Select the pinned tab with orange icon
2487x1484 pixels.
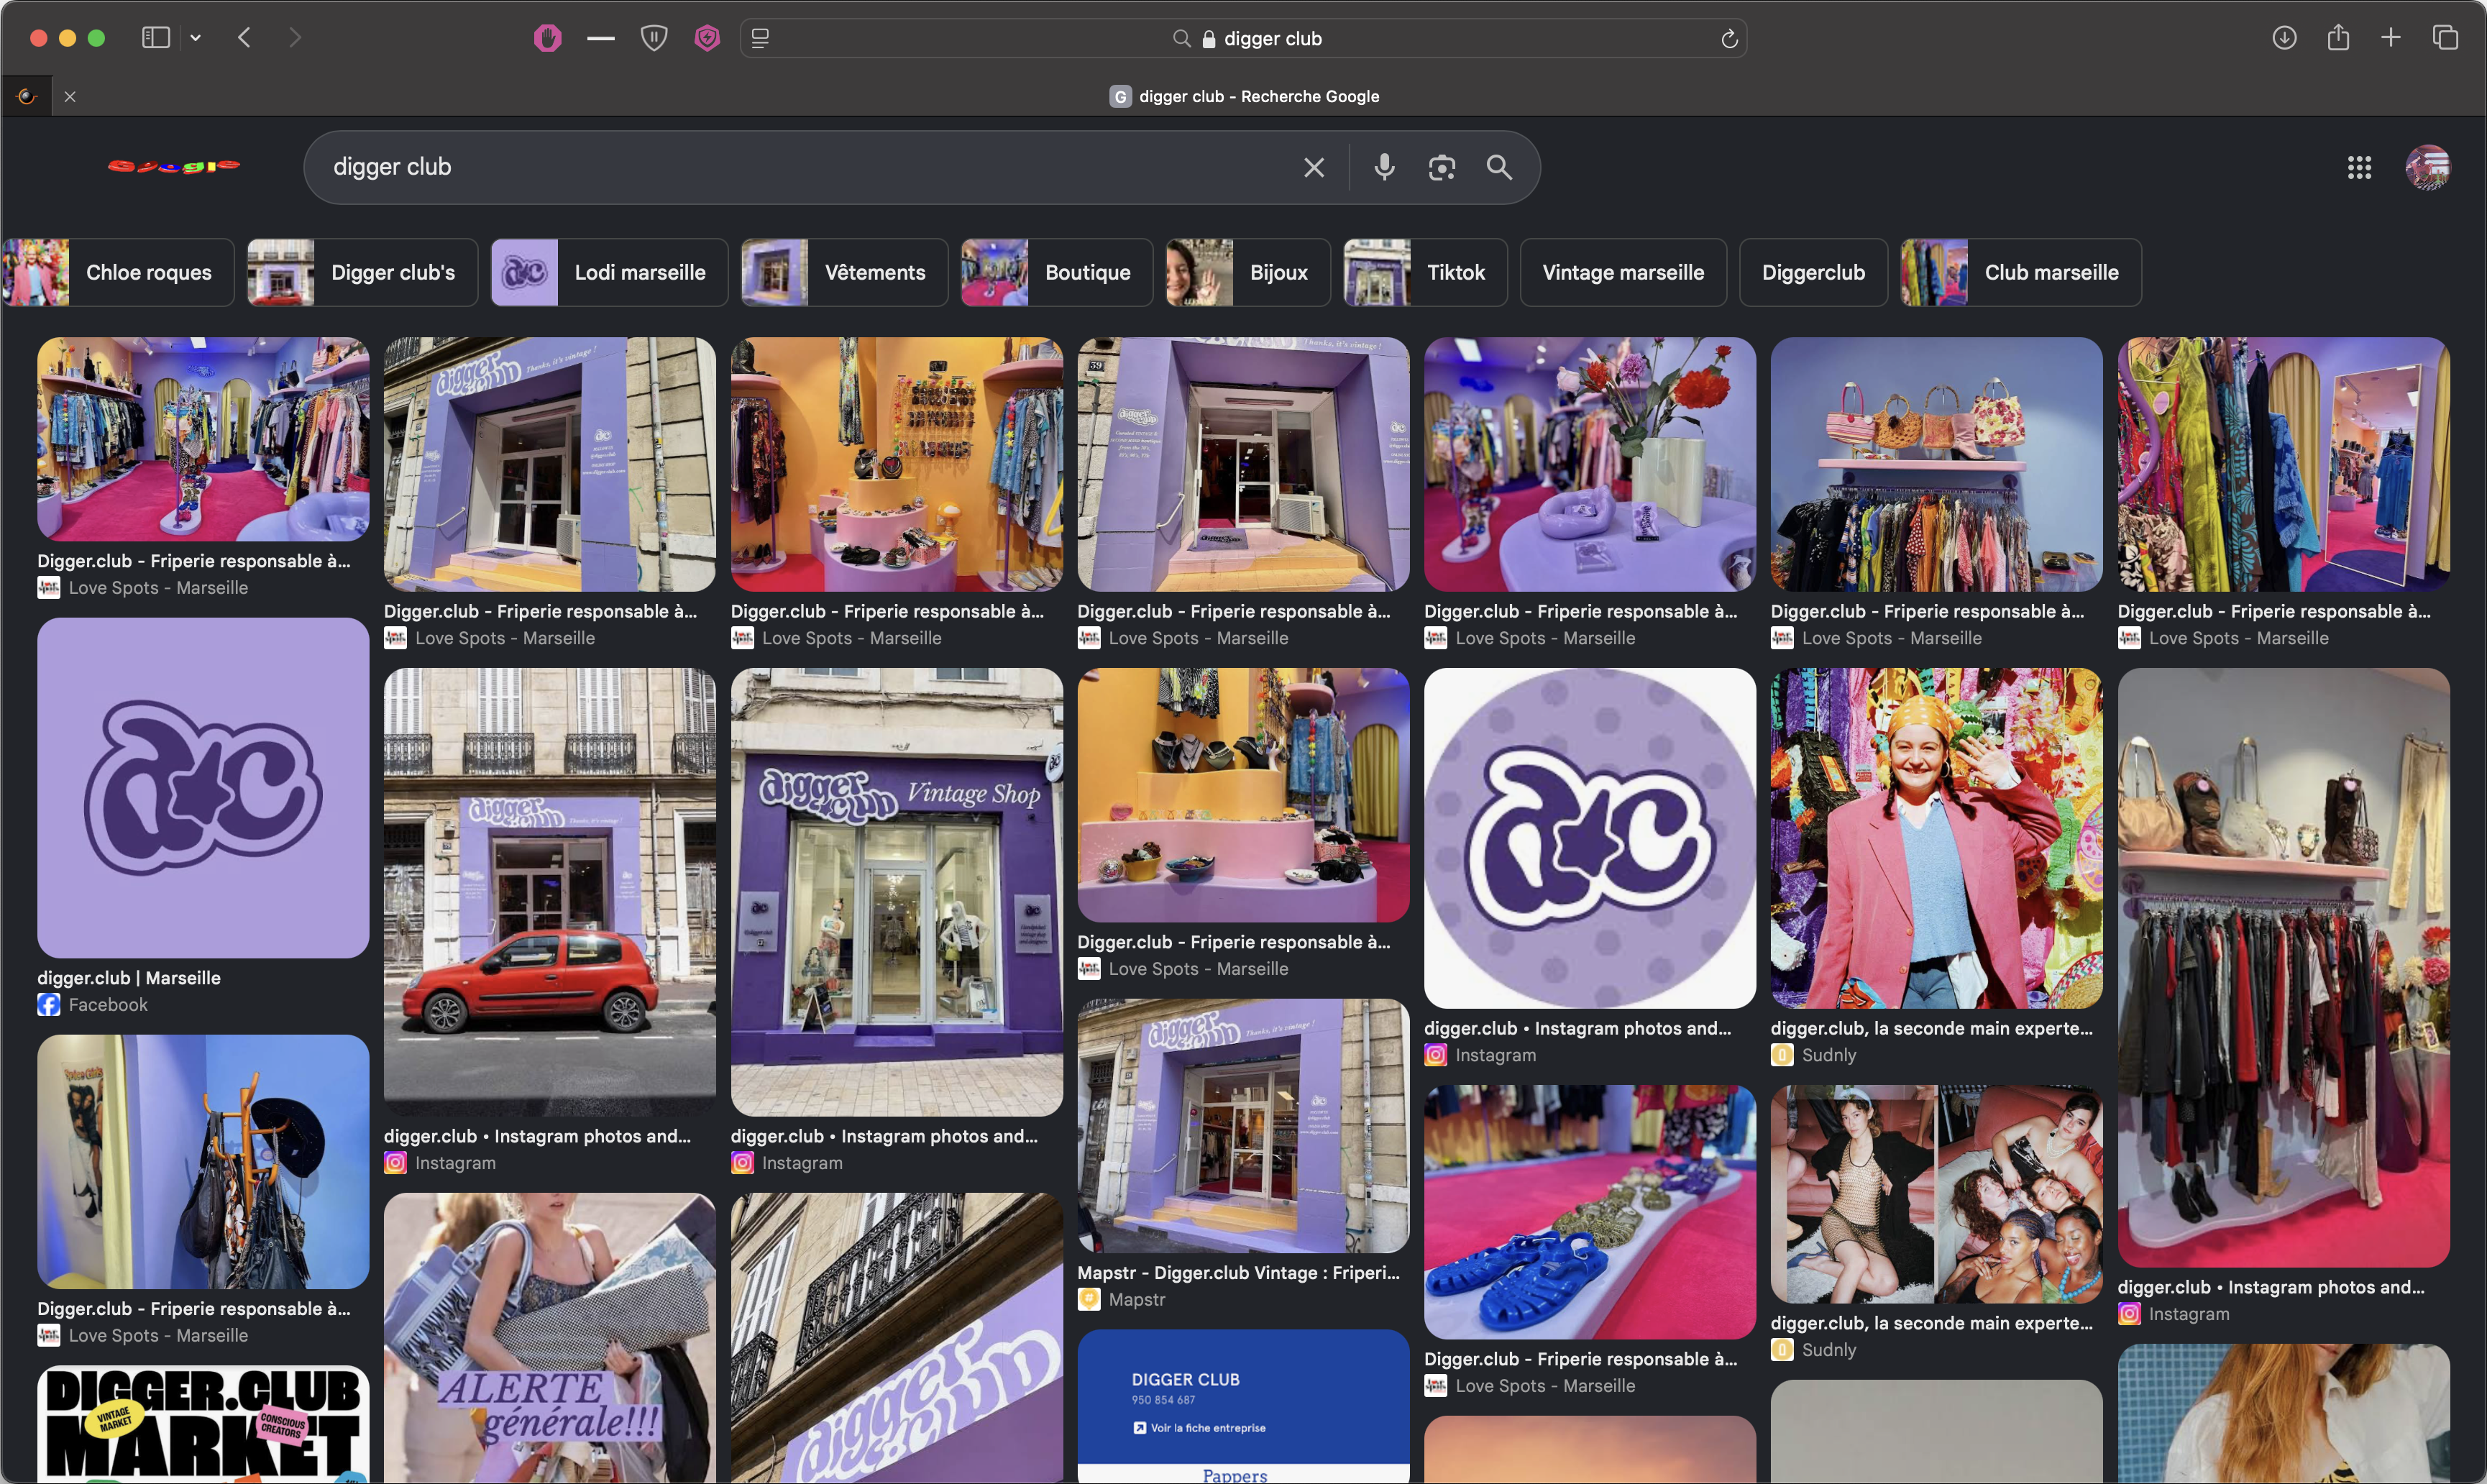coord(27,96)
